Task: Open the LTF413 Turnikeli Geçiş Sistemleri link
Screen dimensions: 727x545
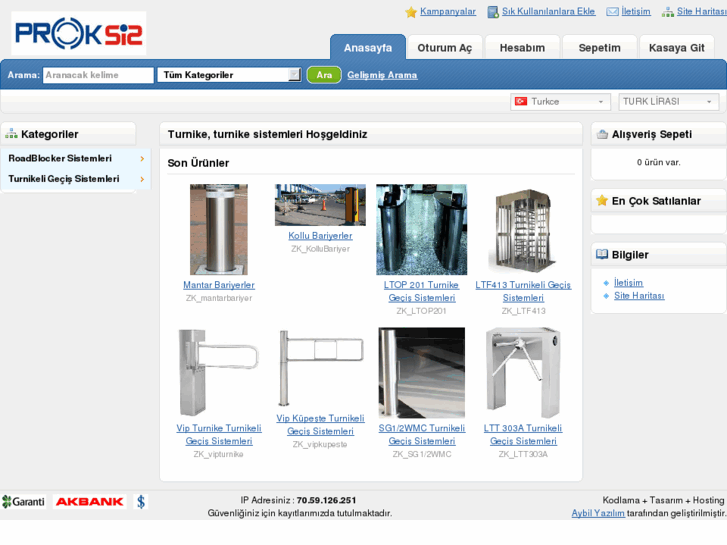Action: (x=523, y=292)
